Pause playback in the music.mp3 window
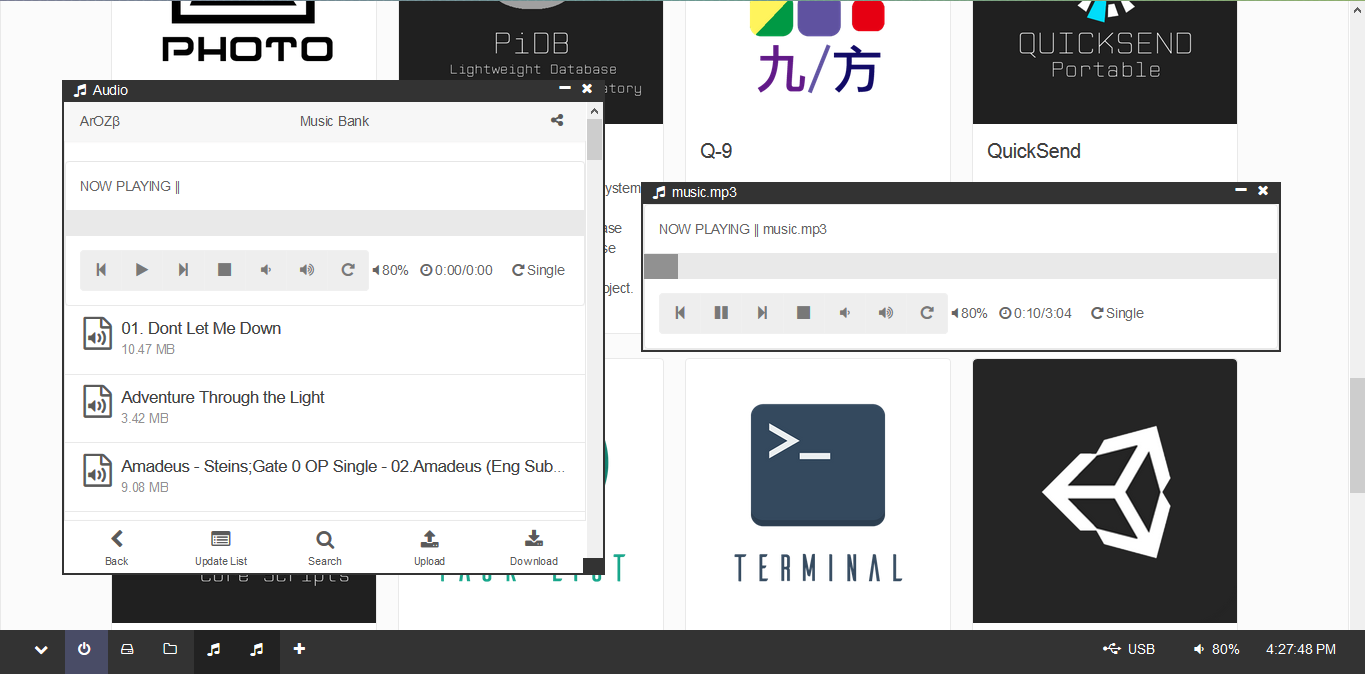Viewport: 1365px width, 674px height. (x=721, y=313)
